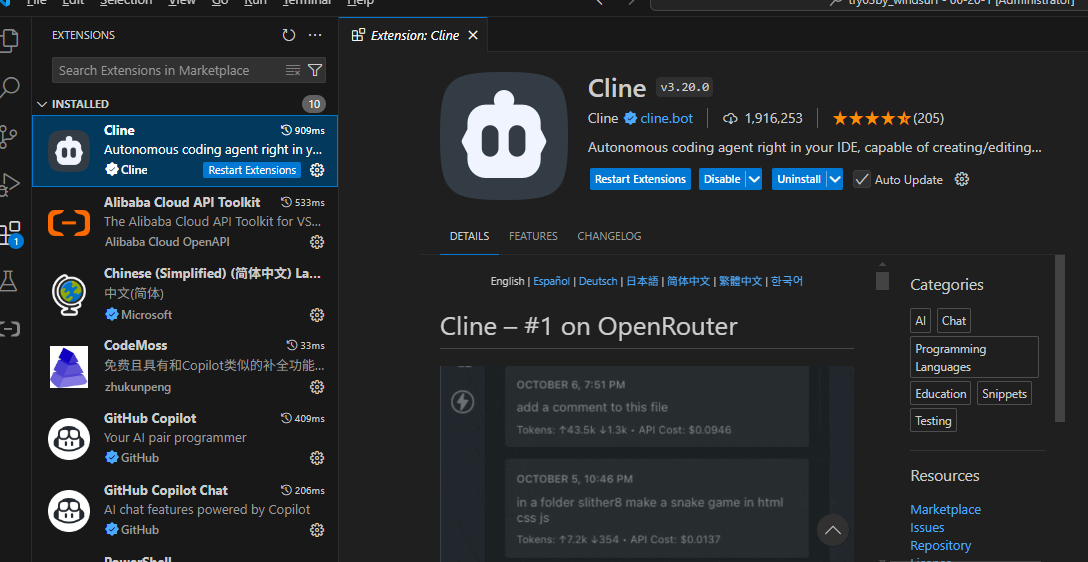This screenshot has height=562, width=1088.
Task: Select the Testing category tag
Action: point(933,420)
